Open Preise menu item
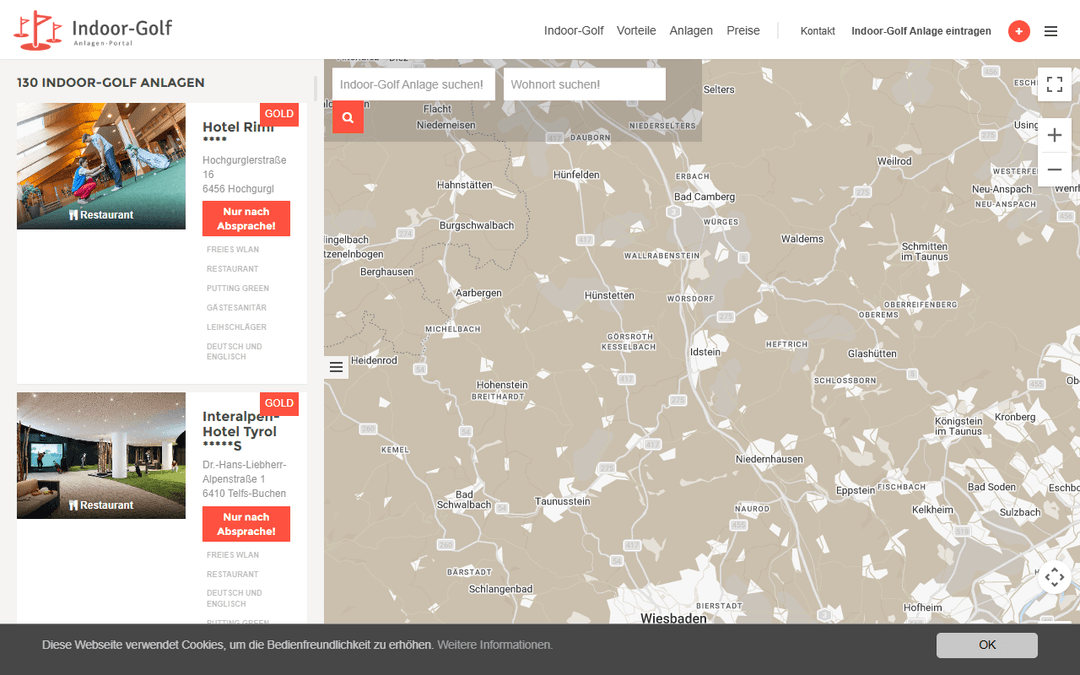This screenshot has width=1080, height=675. pos(743,31)
